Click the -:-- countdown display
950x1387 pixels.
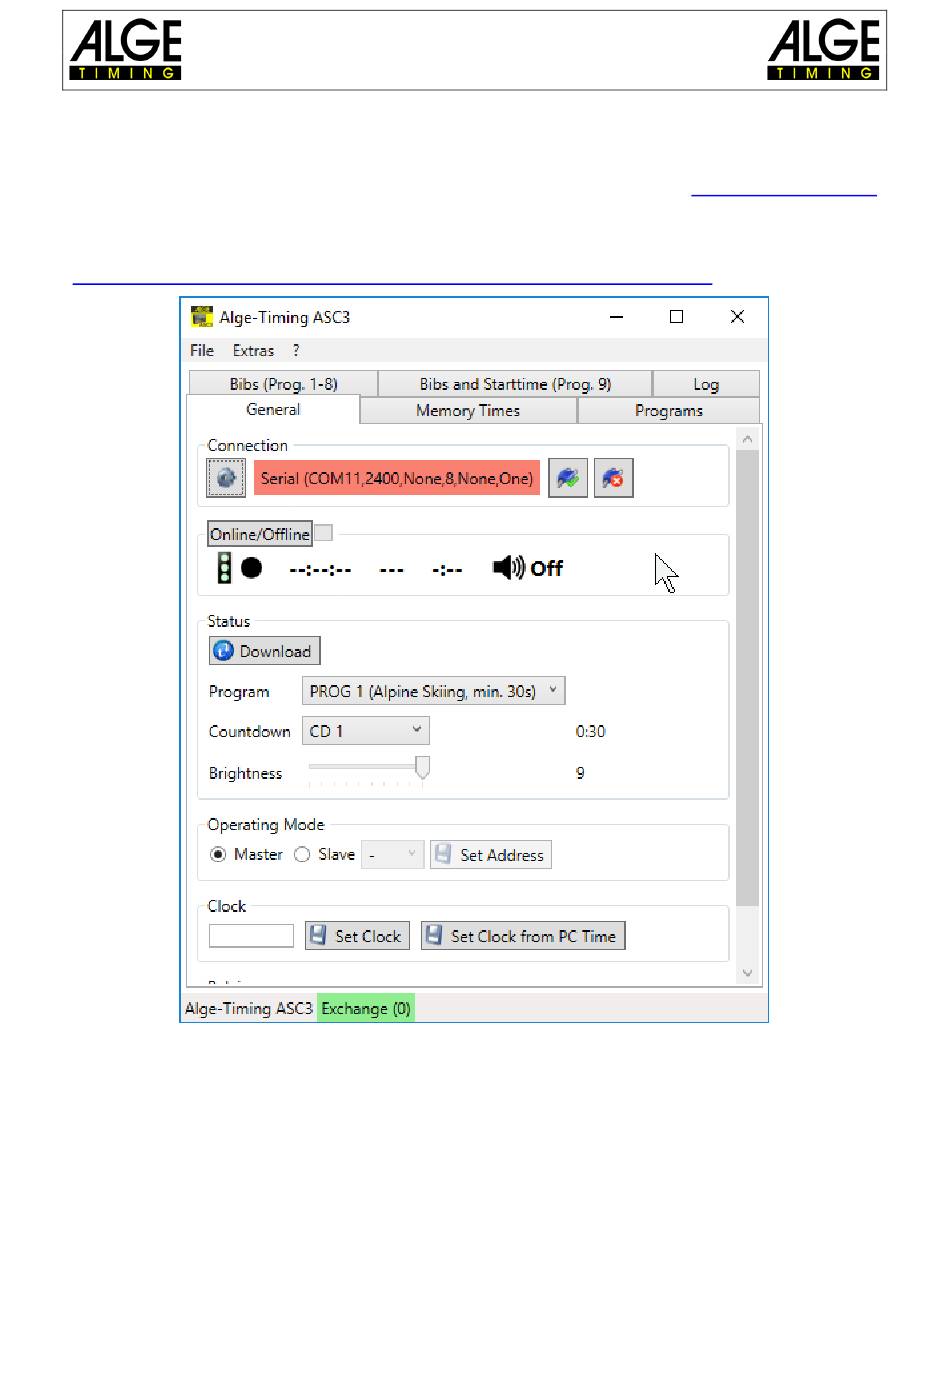click(x=447, y=569)
